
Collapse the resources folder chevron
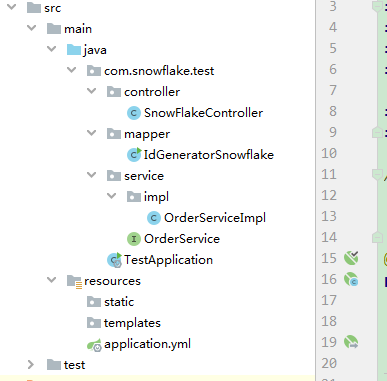coord(51,280)
